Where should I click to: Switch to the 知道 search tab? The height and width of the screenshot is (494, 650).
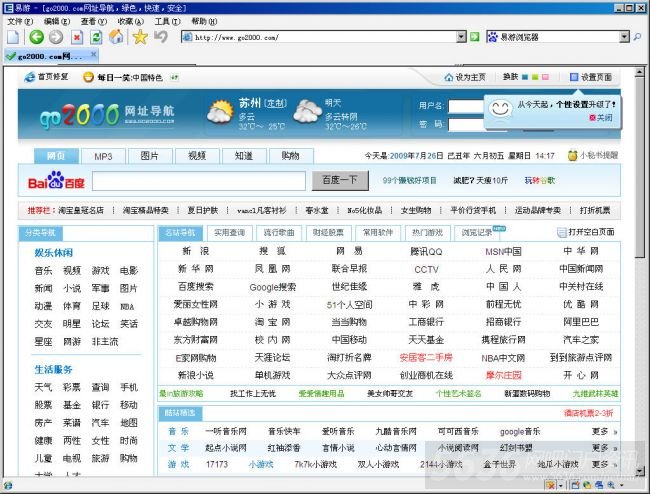(x=244, y=156)
